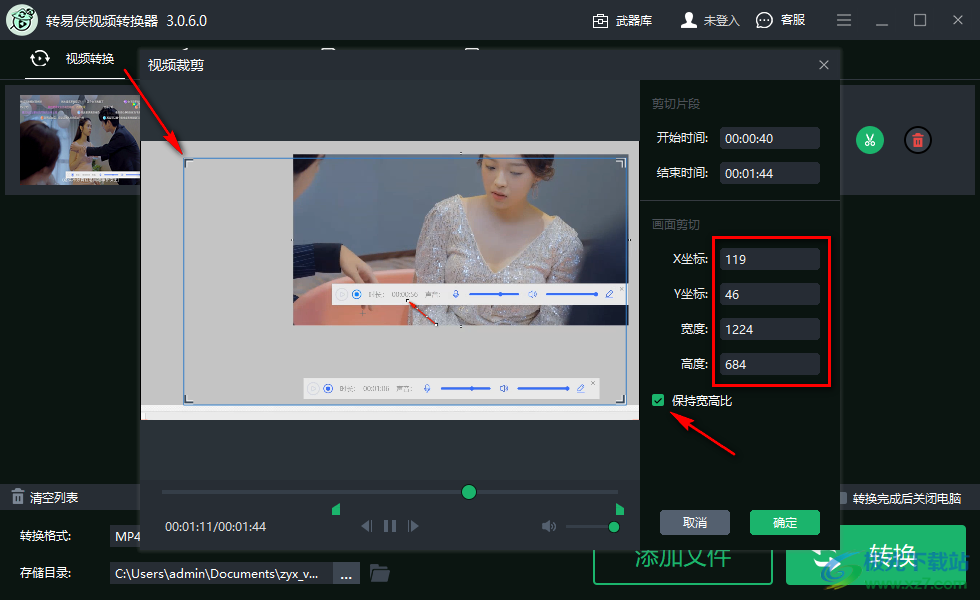This screenshot has height=600, width=980.
Task: Toggle the 保持宽高比 checkbox
Action: pos(658,400)
